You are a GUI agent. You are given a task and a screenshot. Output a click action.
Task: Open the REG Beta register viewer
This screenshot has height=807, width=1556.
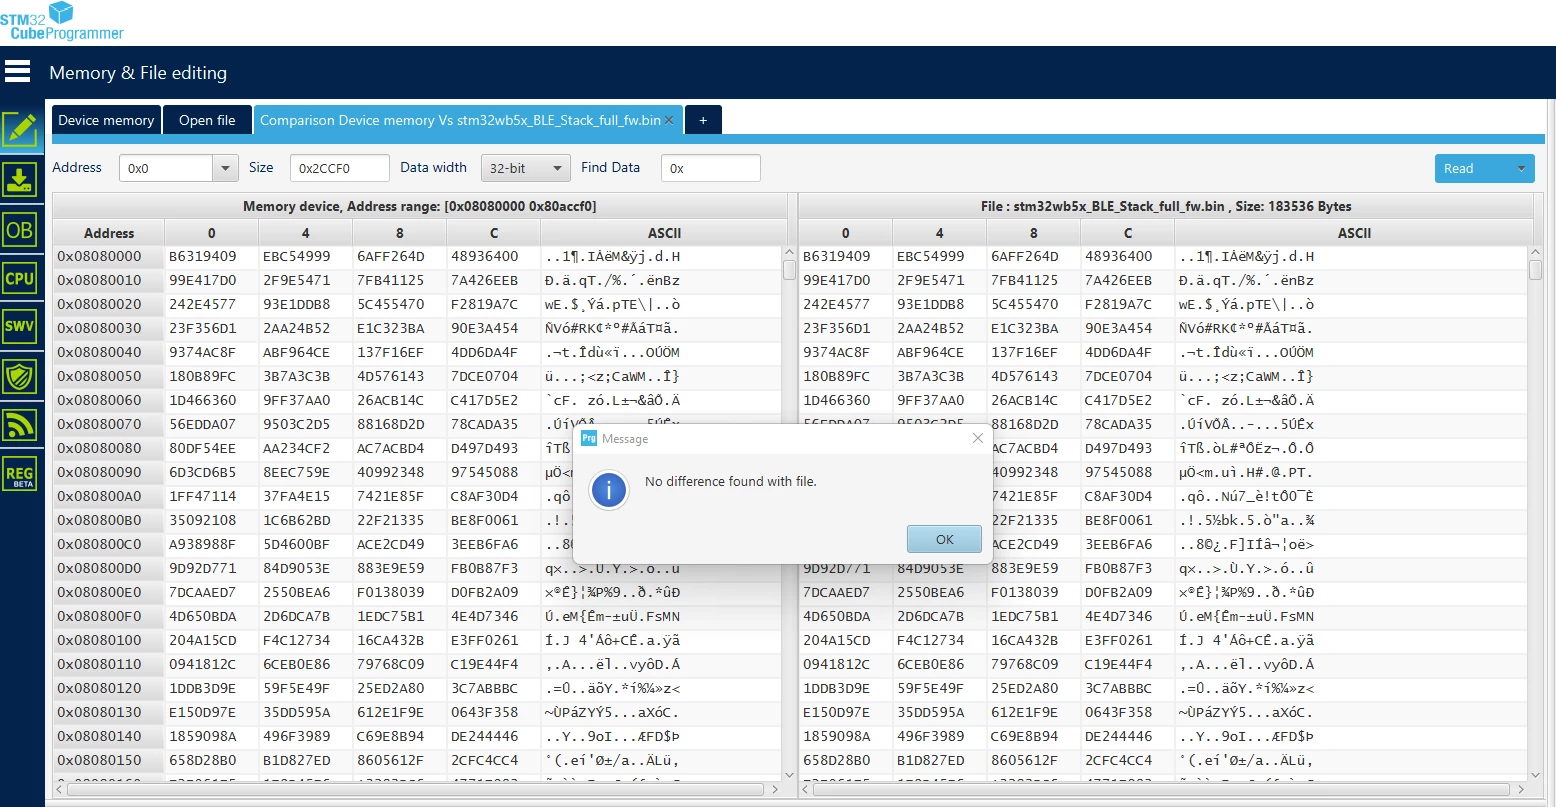click(x=20, y=474)
